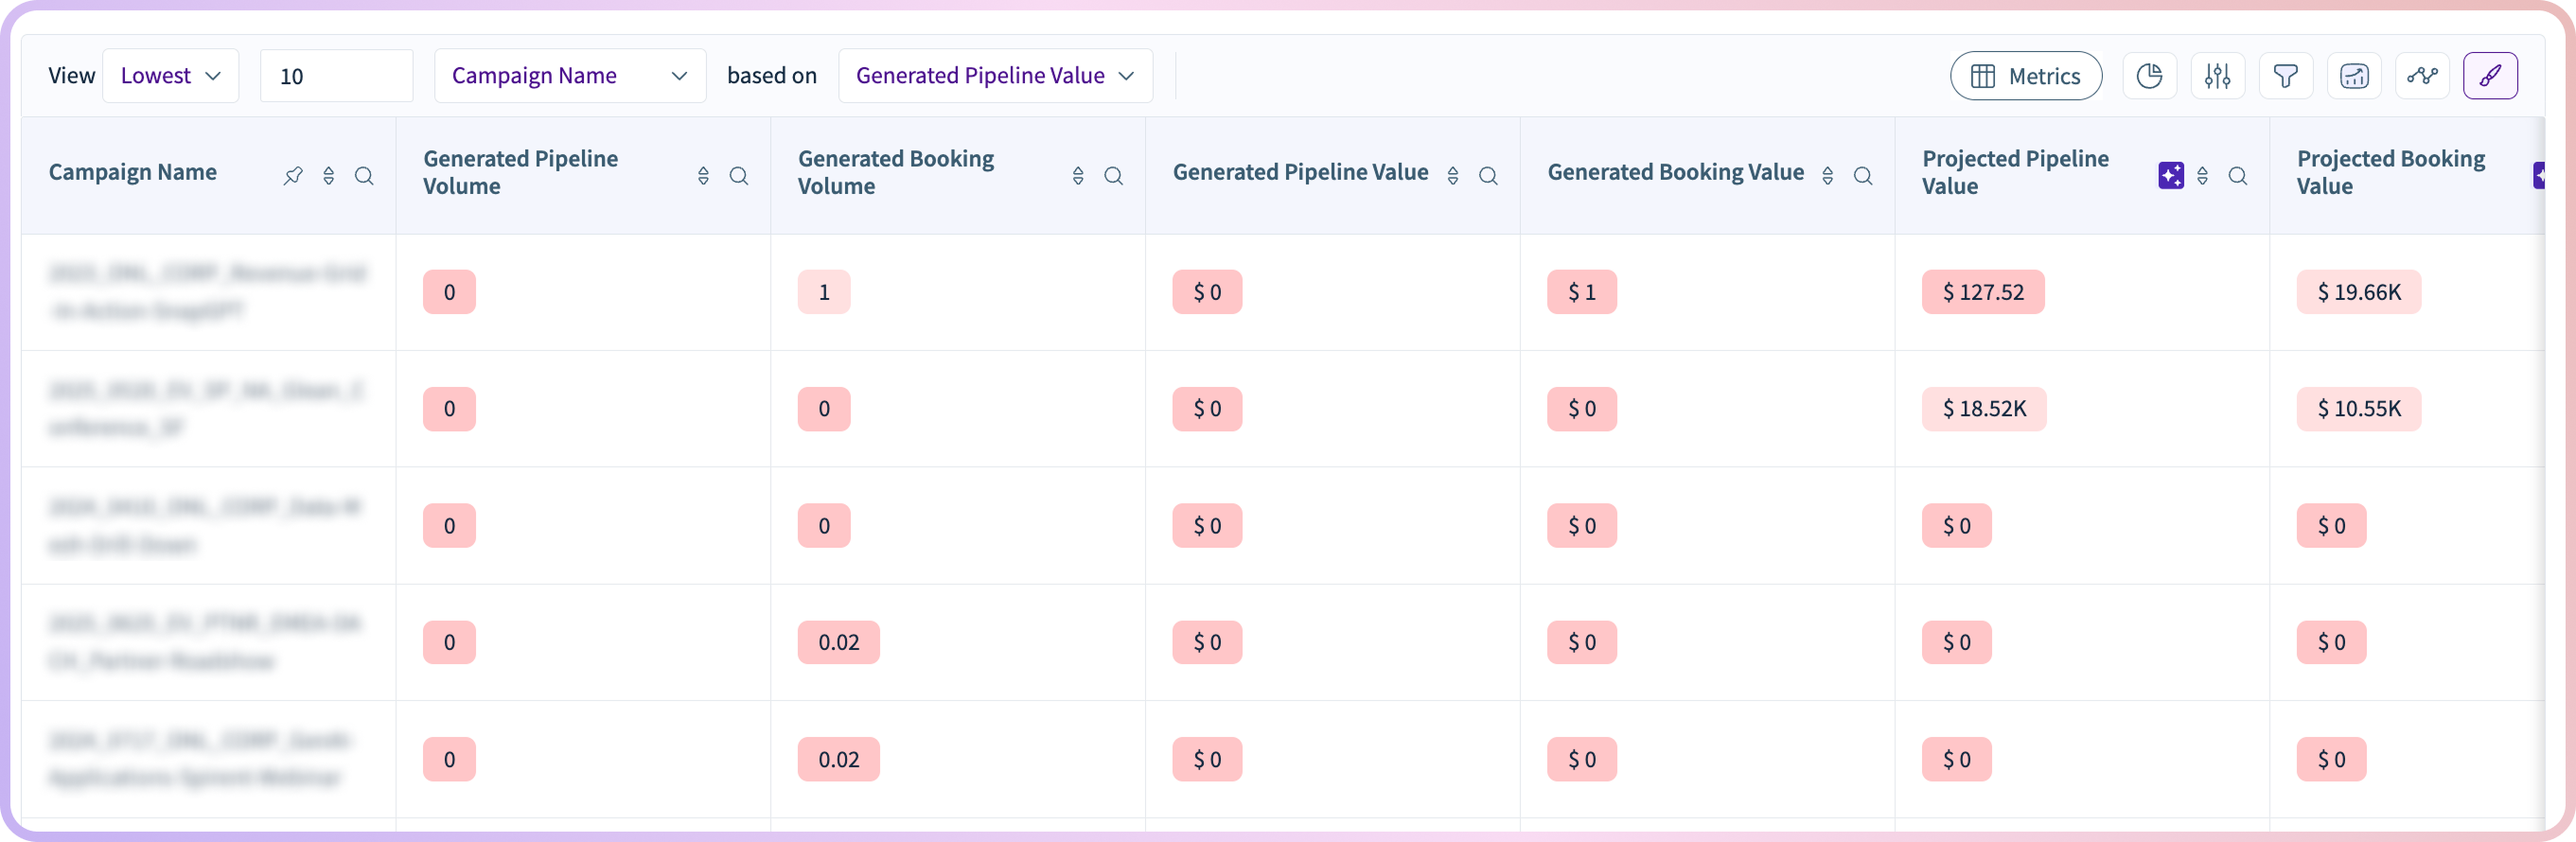Click the Metrics button
This screenshot has width=2576, height=842.
[x=2025, y=76]
